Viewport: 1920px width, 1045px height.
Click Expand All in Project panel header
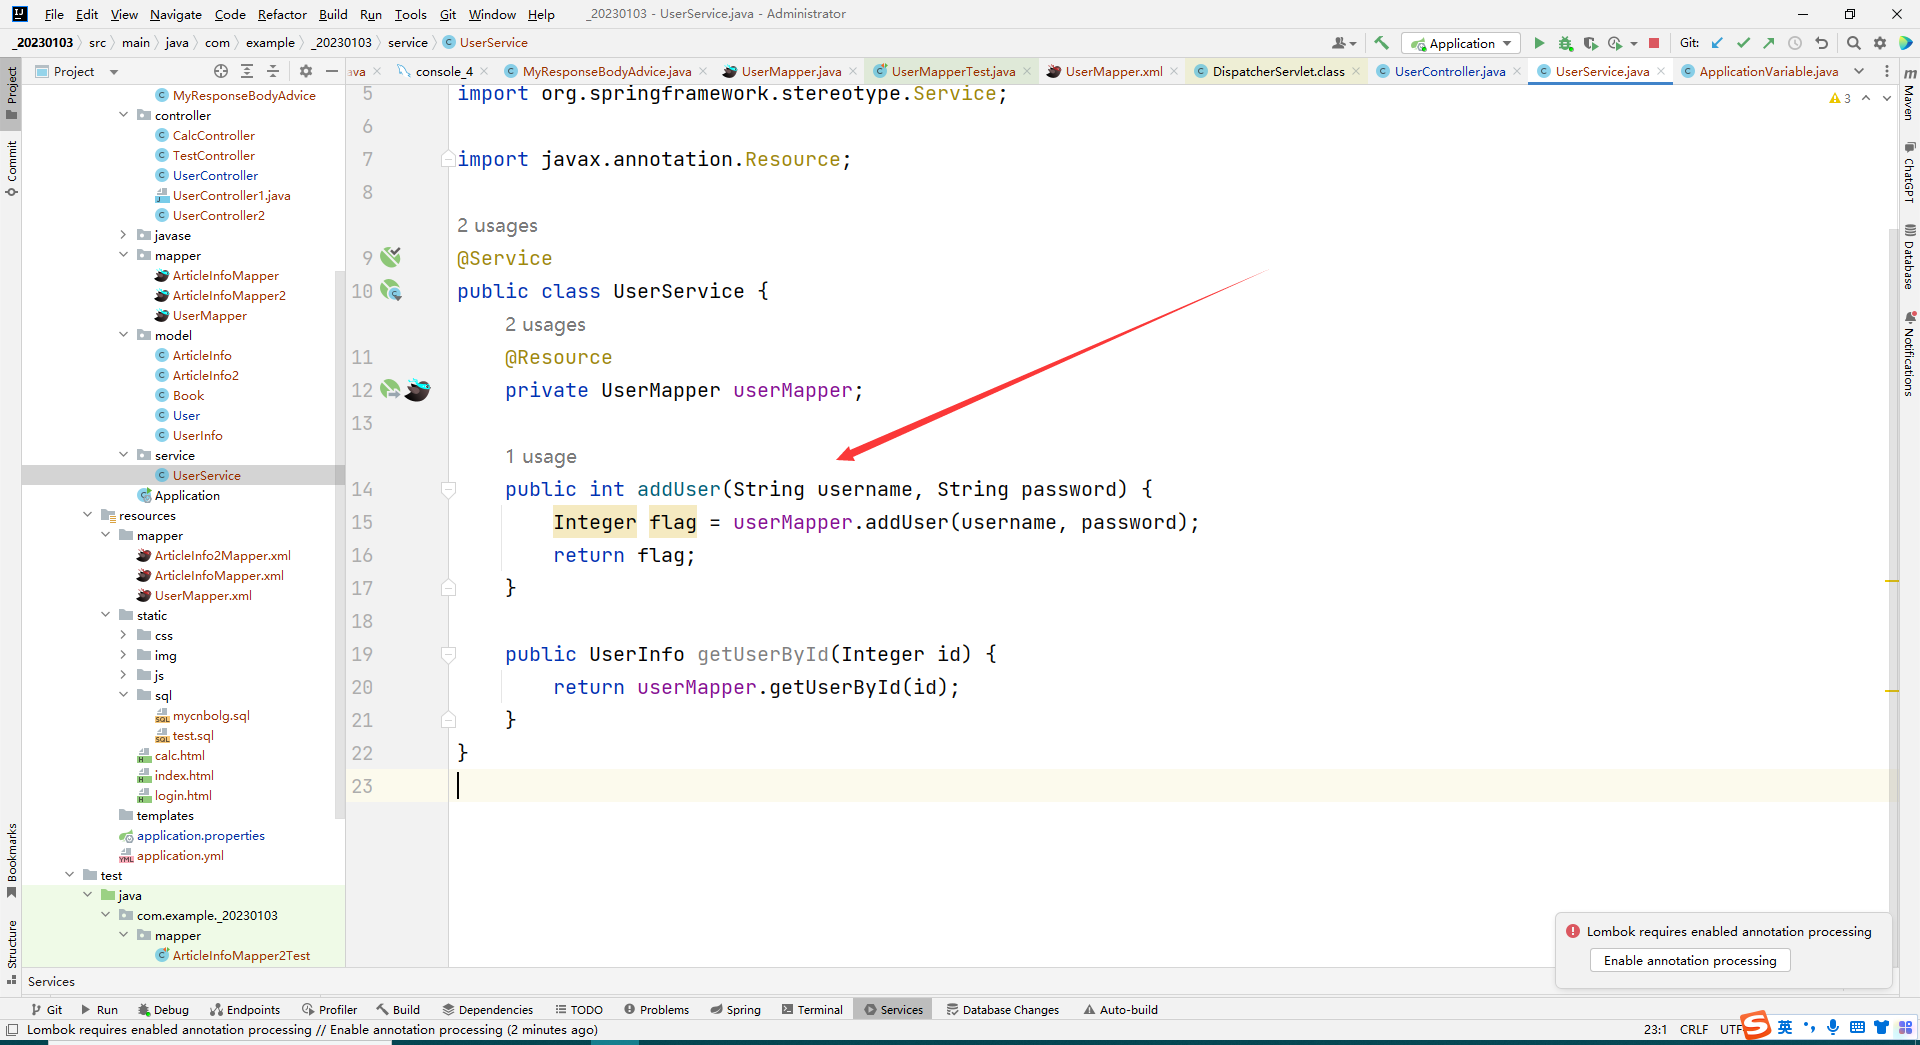(x=247, y=71)
